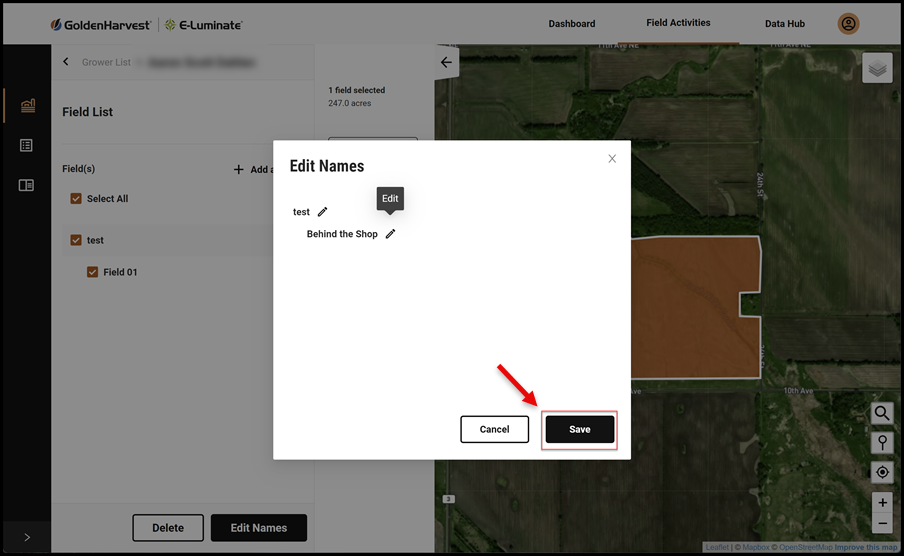
Task: Open the Data Hub tab
Action: 785,24
